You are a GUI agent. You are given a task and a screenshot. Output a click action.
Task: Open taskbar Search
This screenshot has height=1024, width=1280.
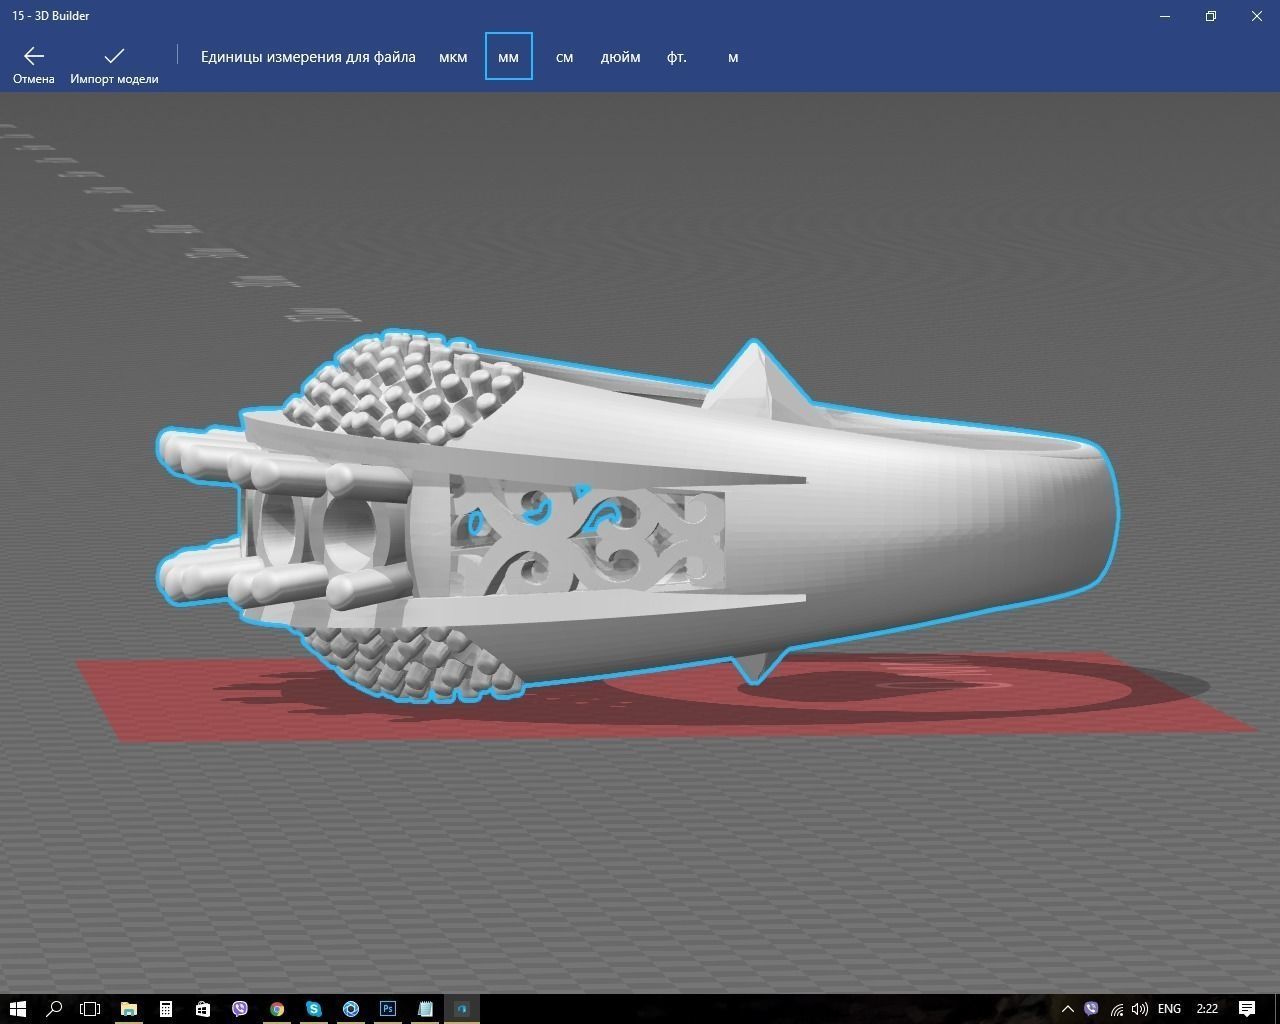54,1009
